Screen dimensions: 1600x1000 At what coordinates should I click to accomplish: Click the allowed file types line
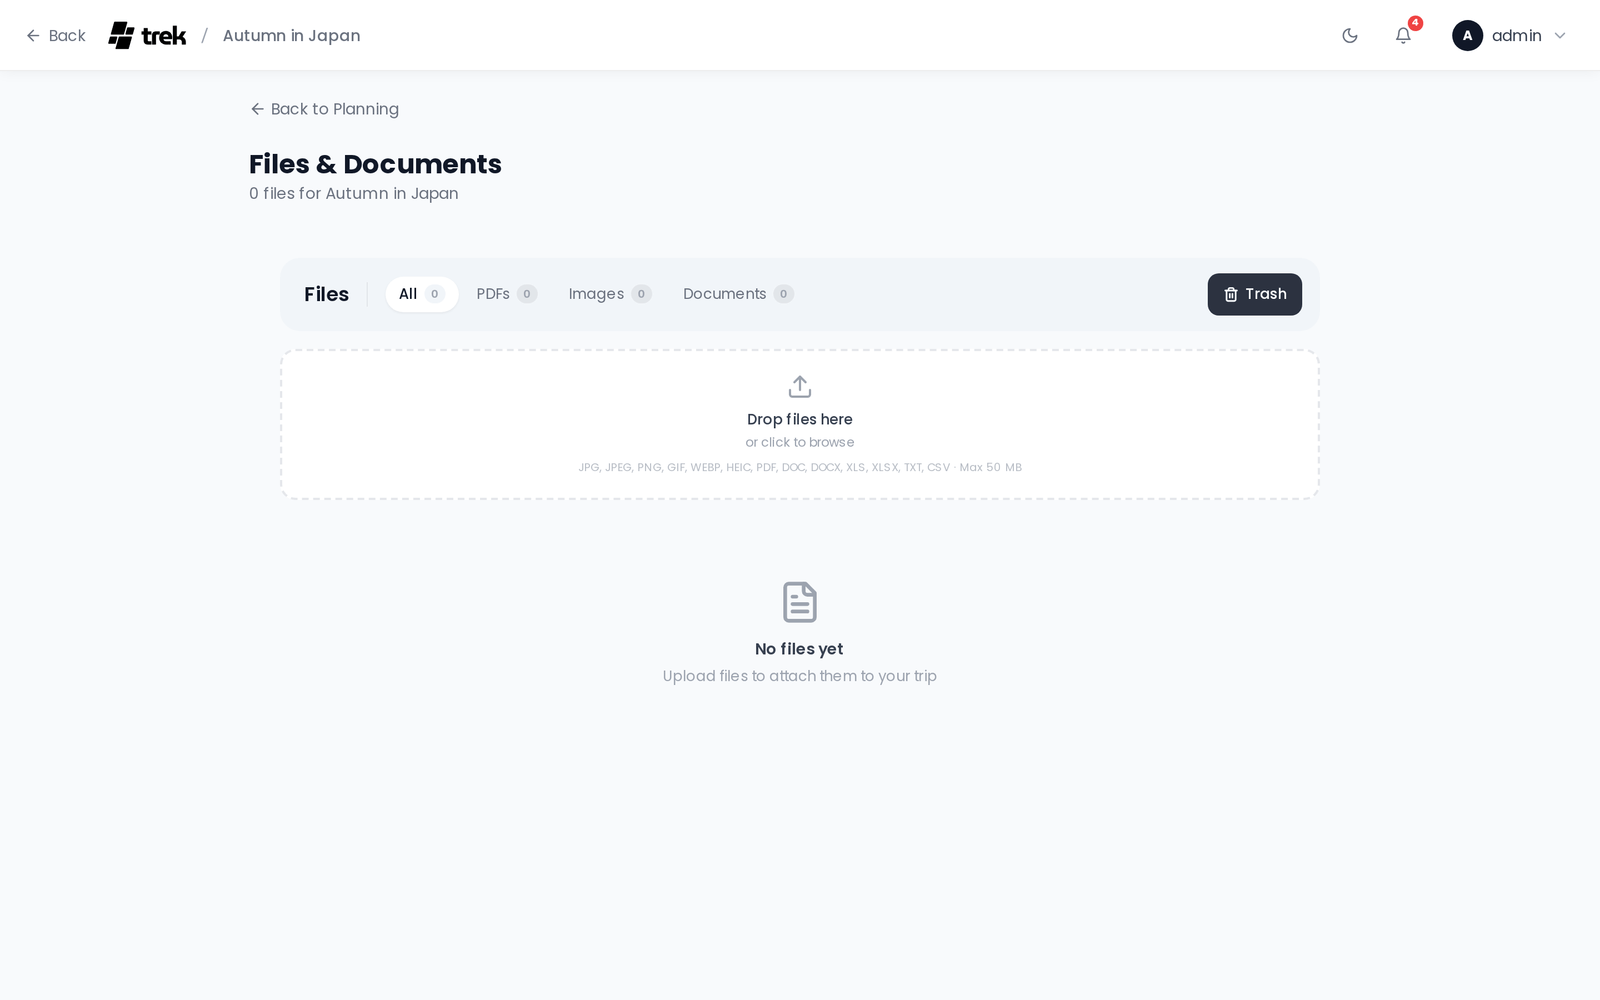[x=800, y=467]
